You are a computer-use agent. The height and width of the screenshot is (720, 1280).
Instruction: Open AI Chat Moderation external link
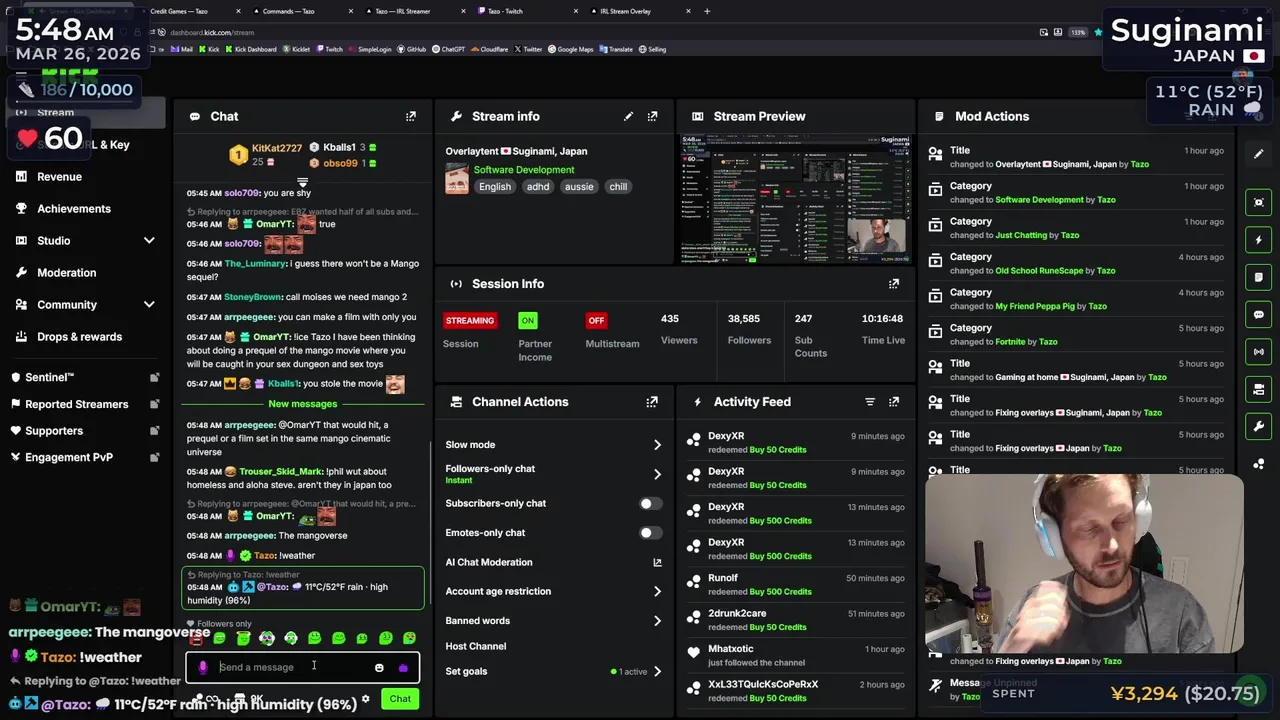coord(657,563)
